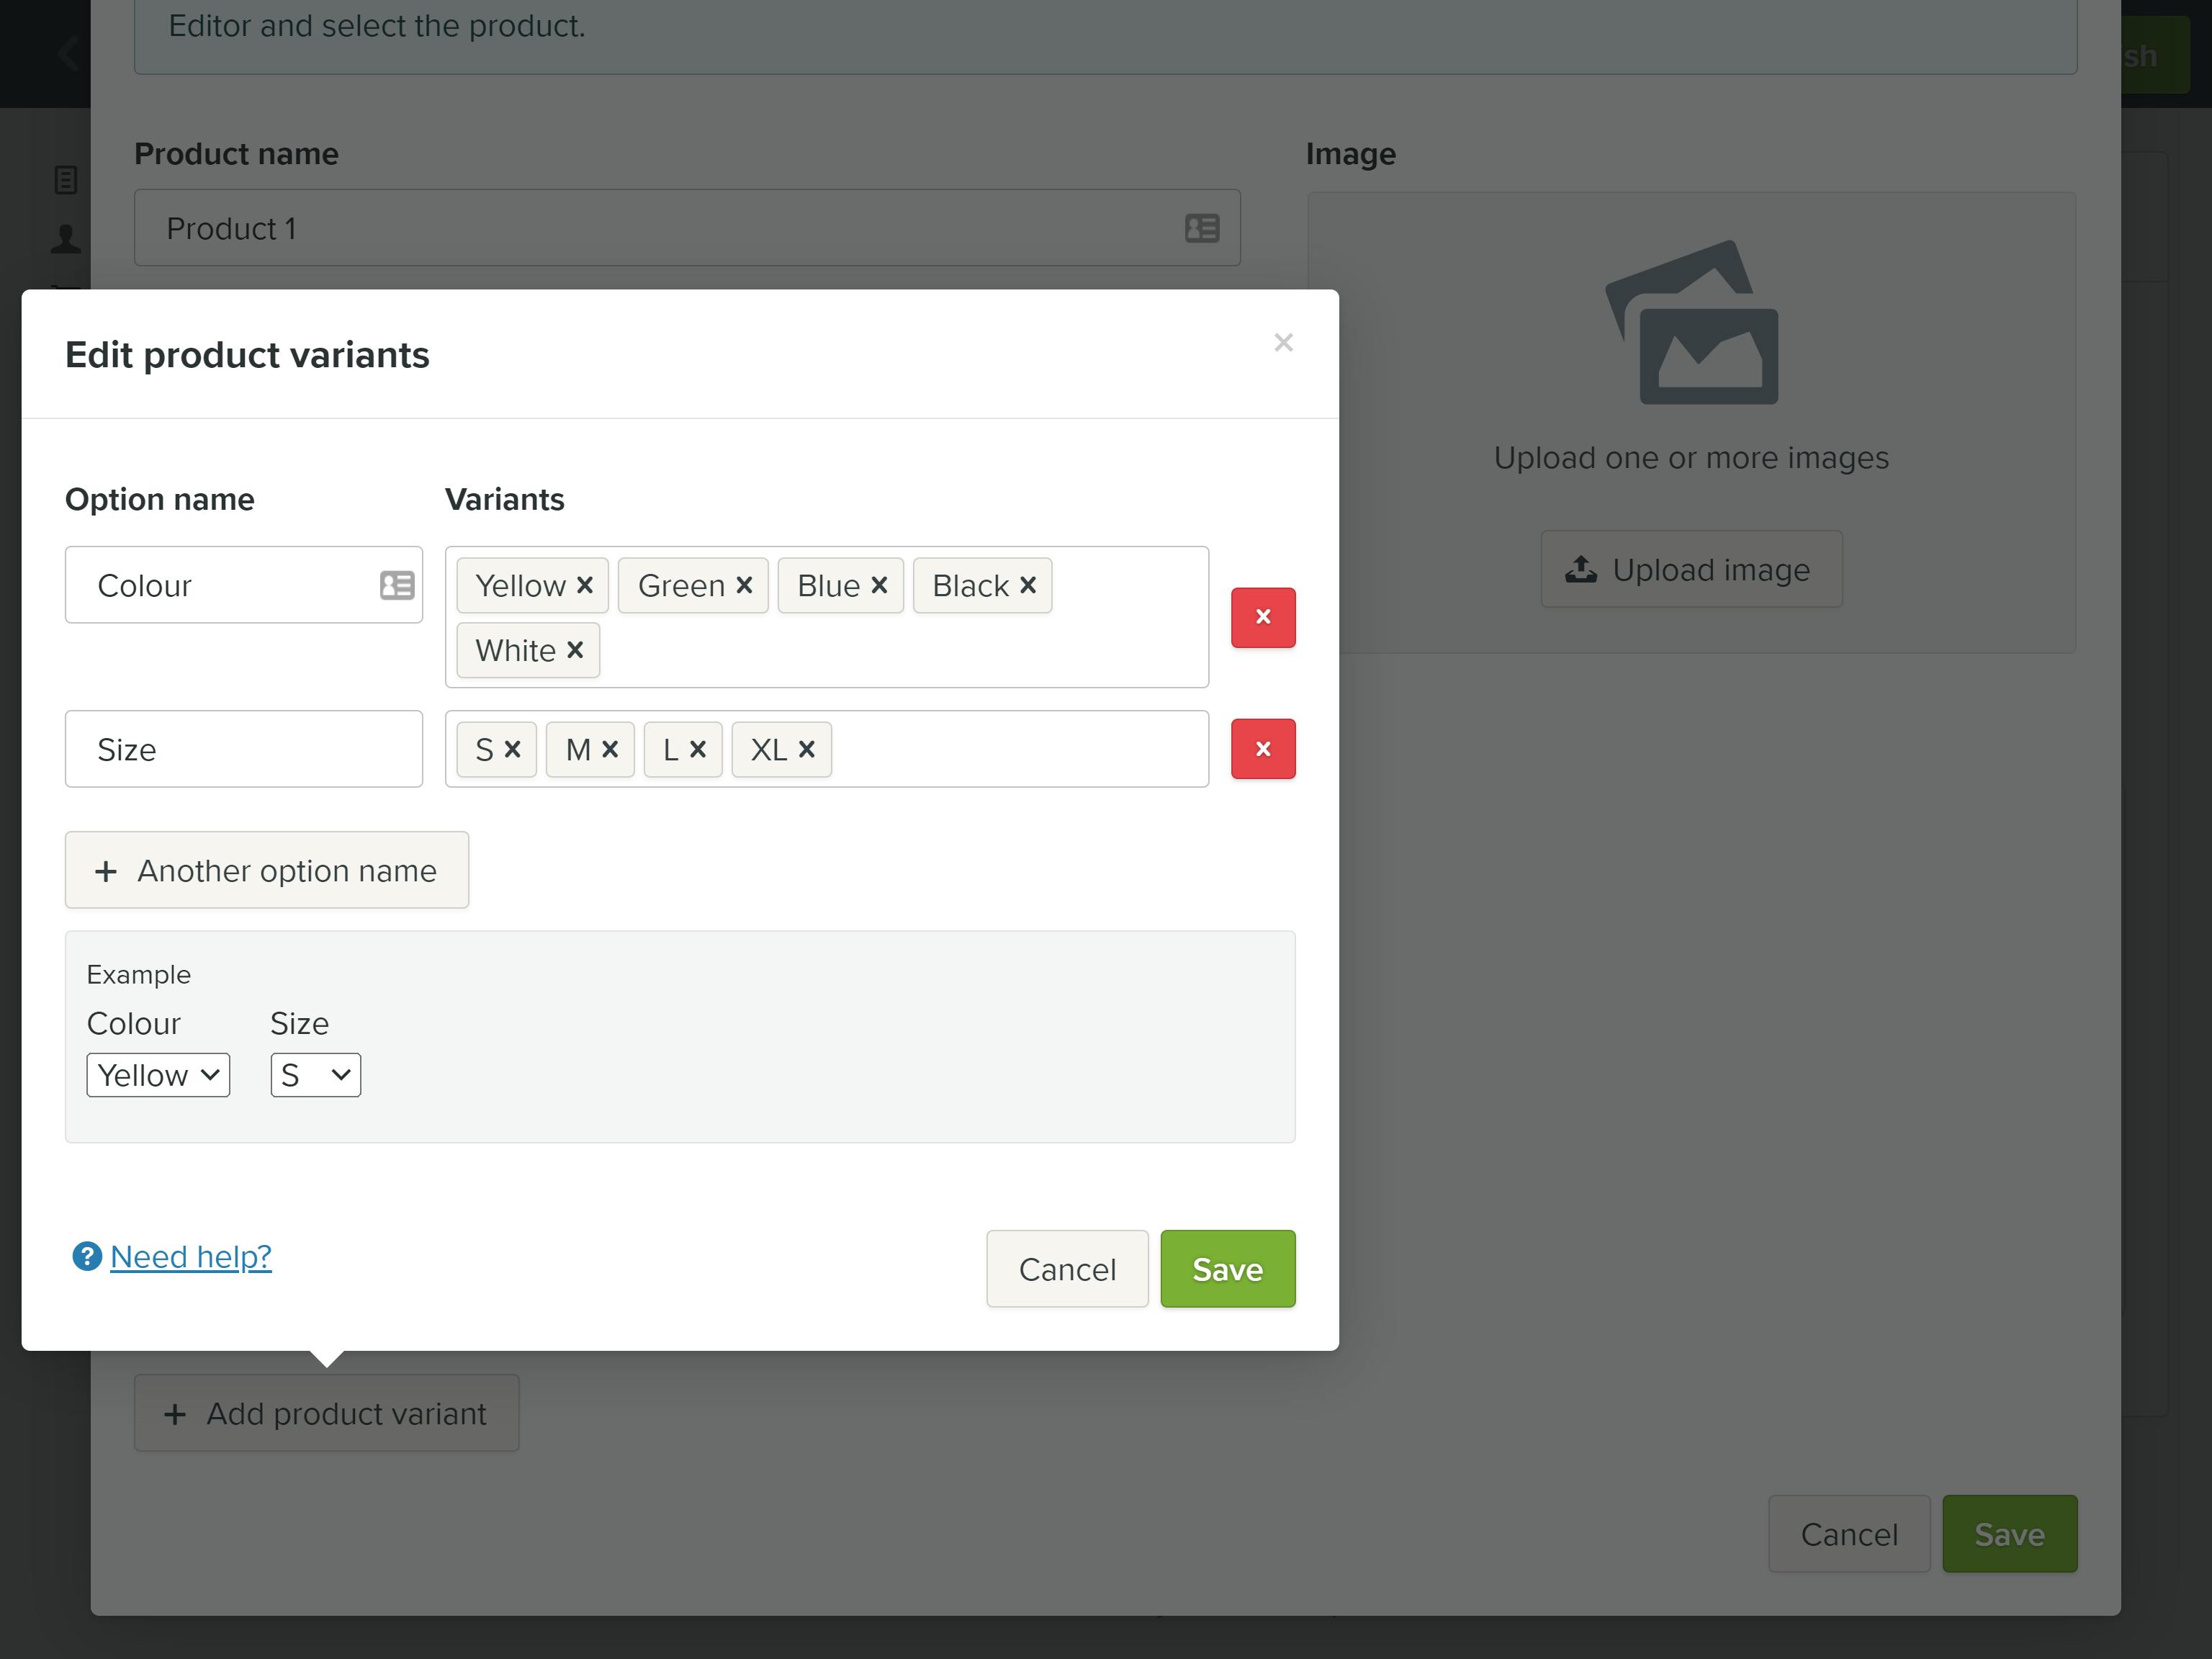Delete the entire Colour option row
Image resolution: width=2212 pixels, height=1659 pixels.
pos(1262,618)
